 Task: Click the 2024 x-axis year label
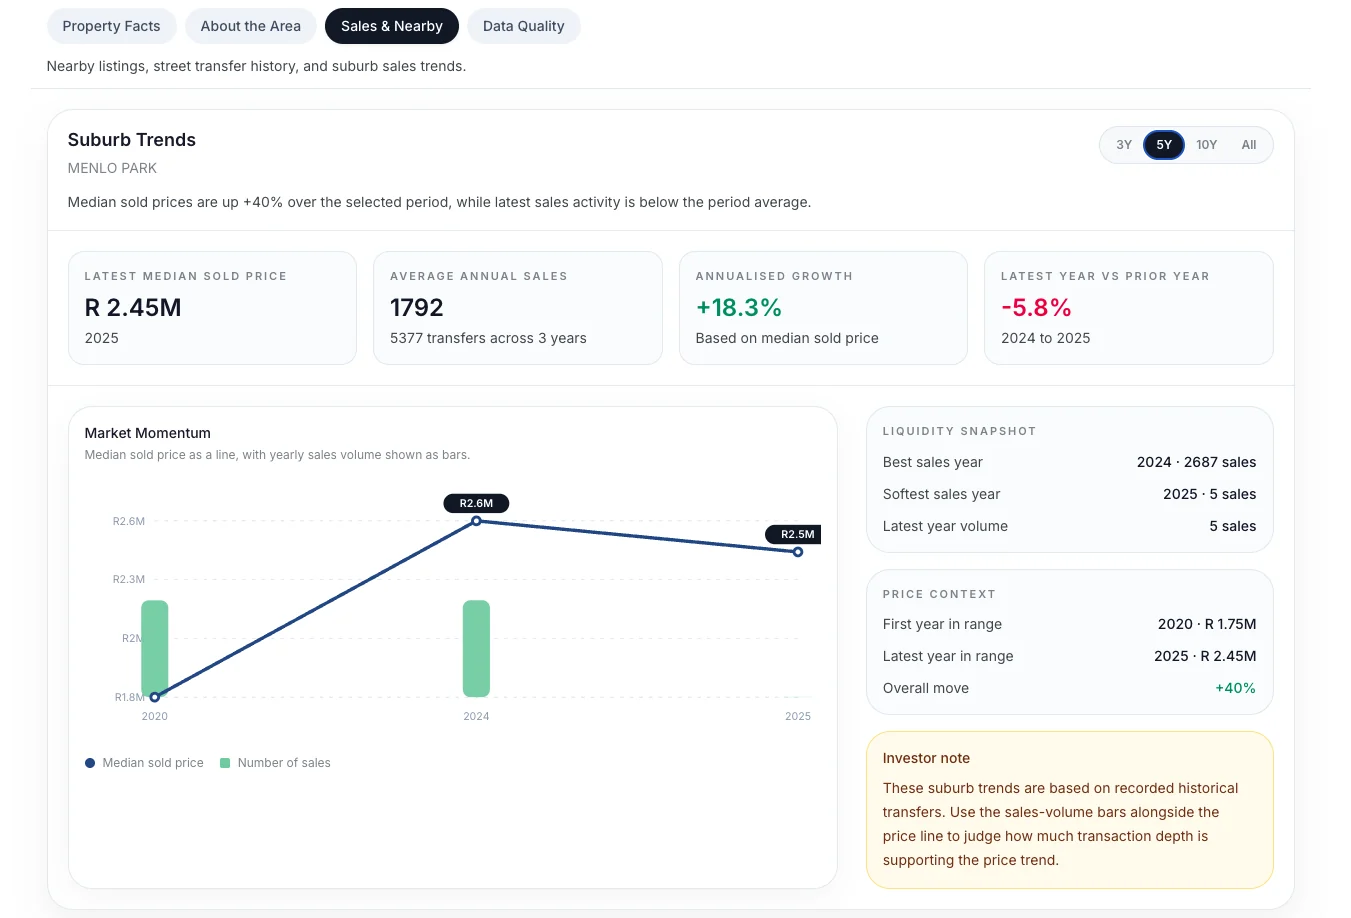[476, 716]
